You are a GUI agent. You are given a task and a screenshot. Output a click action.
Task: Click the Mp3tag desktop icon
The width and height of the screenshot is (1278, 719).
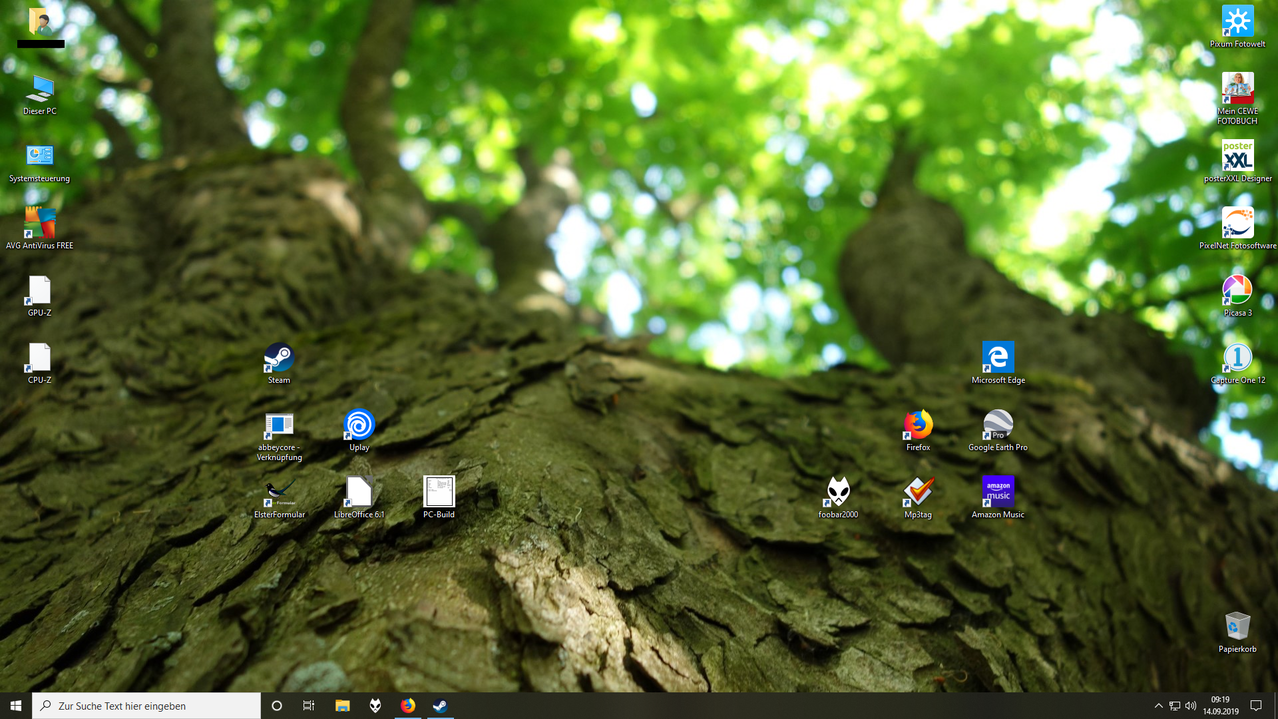click(x=918, y=492)
